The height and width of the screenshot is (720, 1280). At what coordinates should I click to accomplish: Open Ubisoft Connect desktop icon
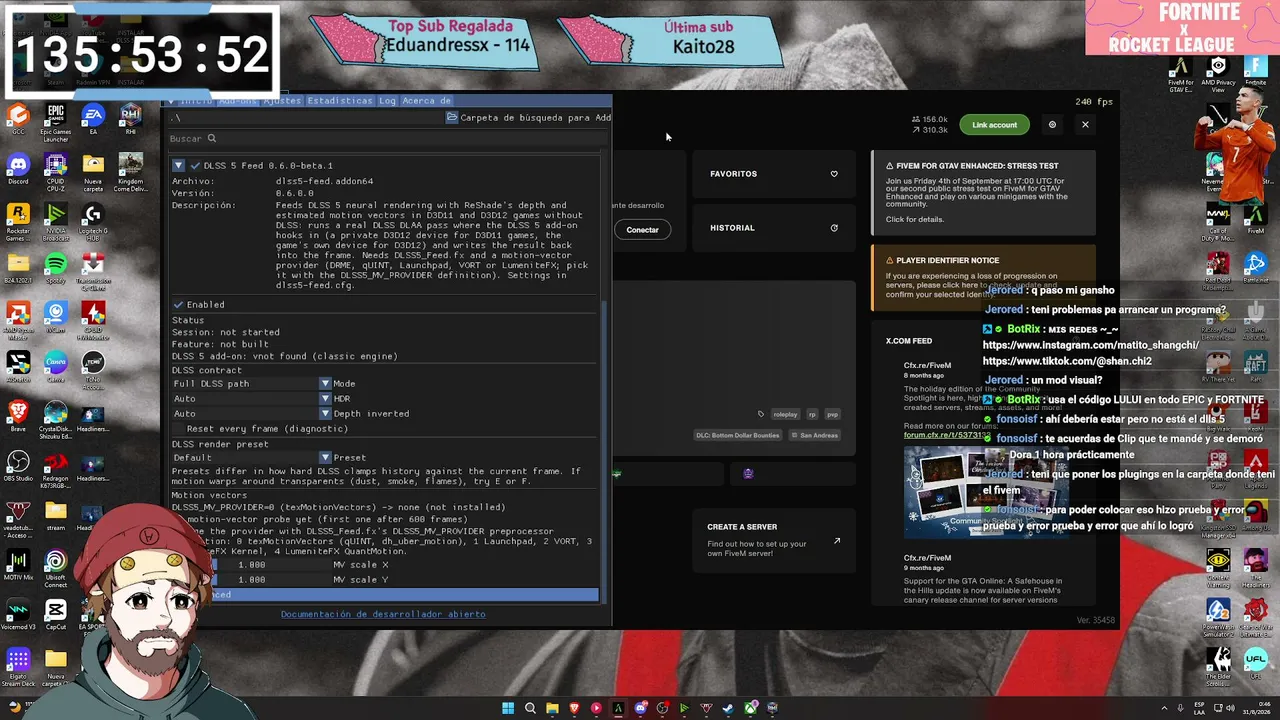[56, 568]
